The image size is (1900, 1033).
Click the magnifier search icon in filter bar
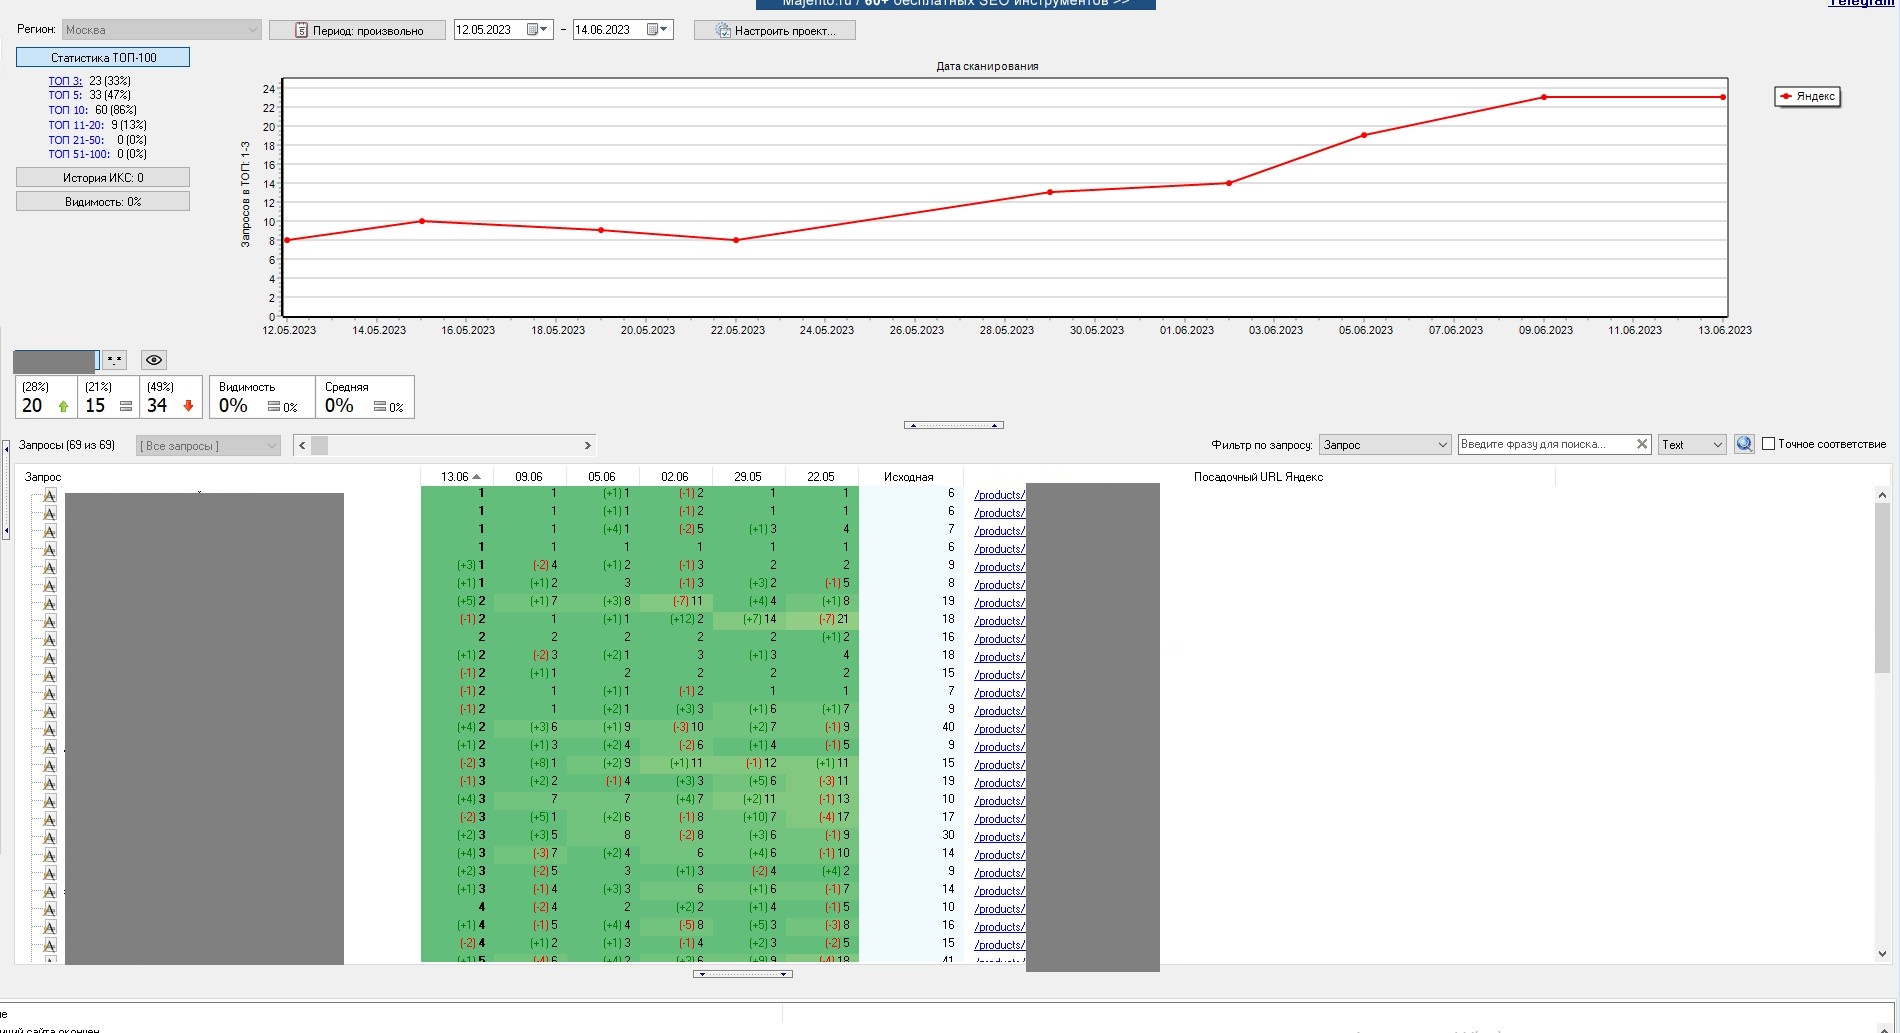pyautogui.click(x=1744, y=445)
